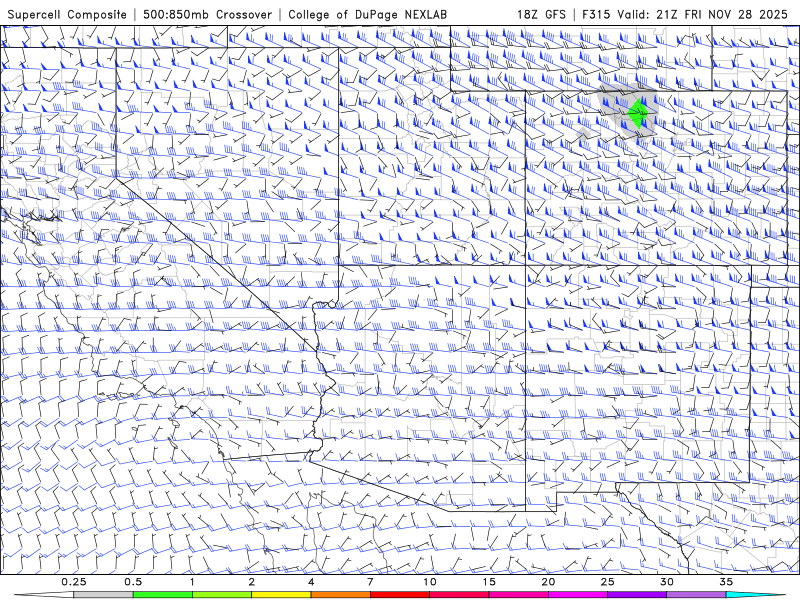Click the '25' legend value

(x=607, y=582)
